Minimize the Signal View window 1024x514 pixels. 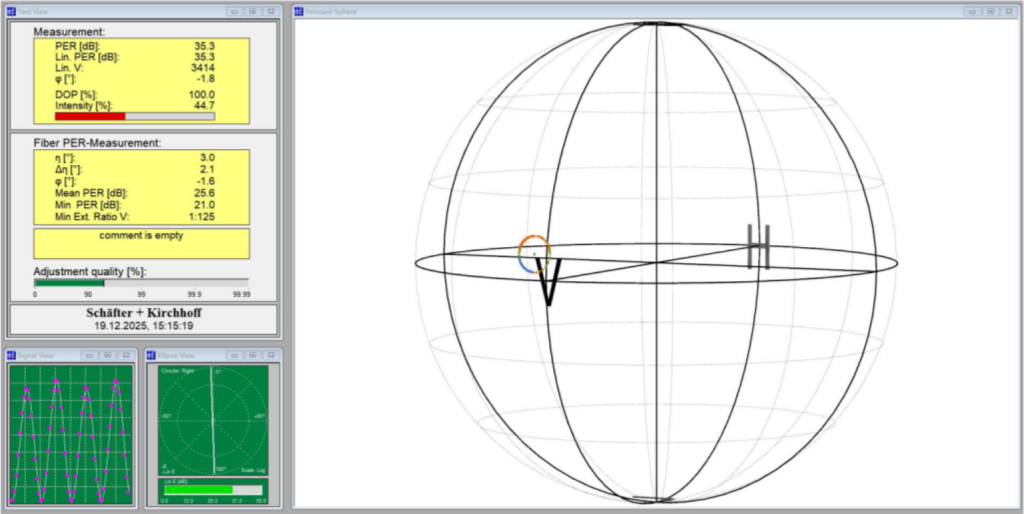tap(89, 355)
